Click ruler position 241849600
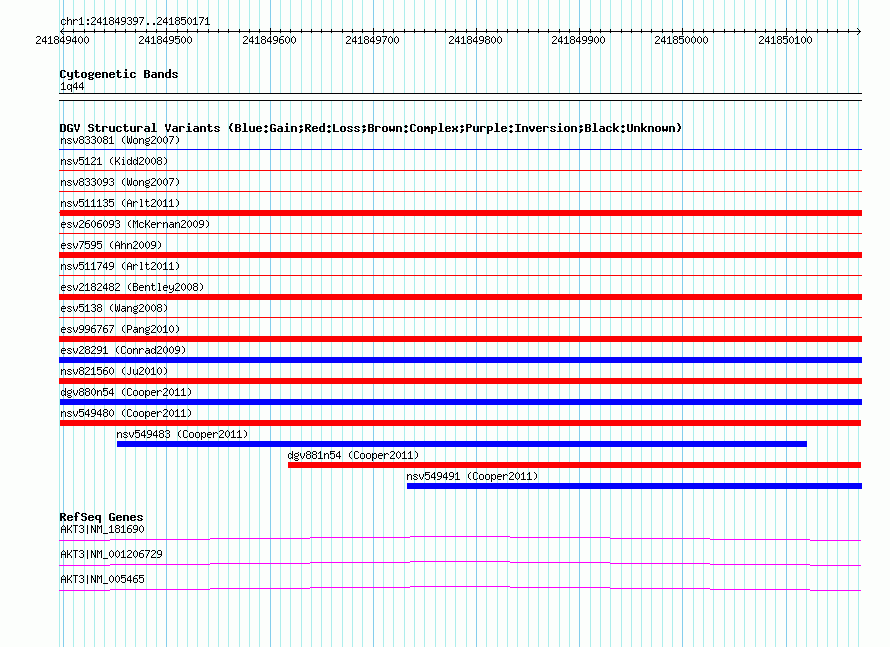This screenshot has width=890, height=647. 269,40
